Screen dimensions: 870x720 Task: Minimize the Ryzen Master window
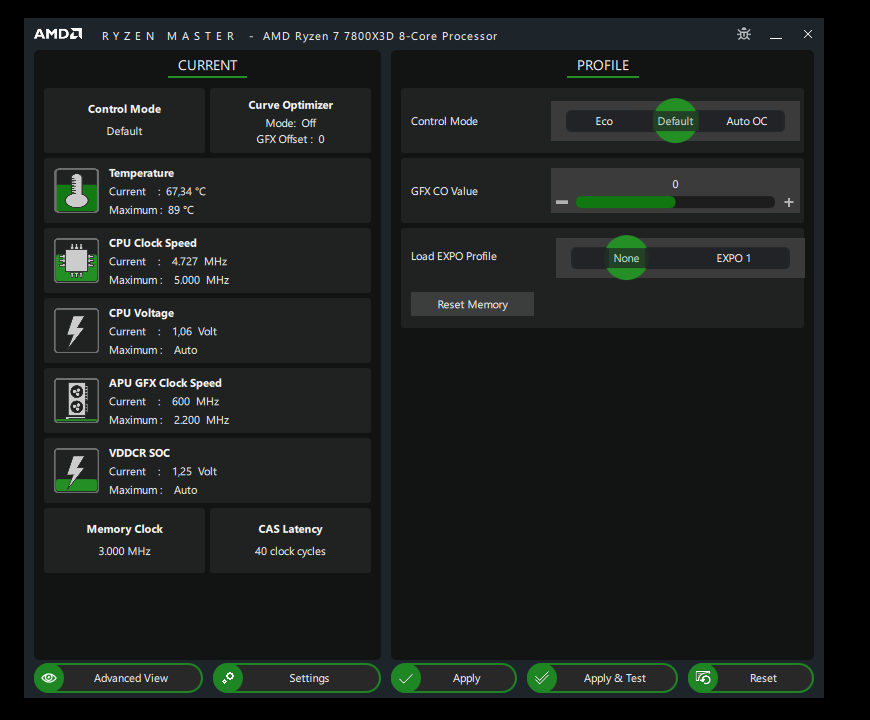(776, 37)
